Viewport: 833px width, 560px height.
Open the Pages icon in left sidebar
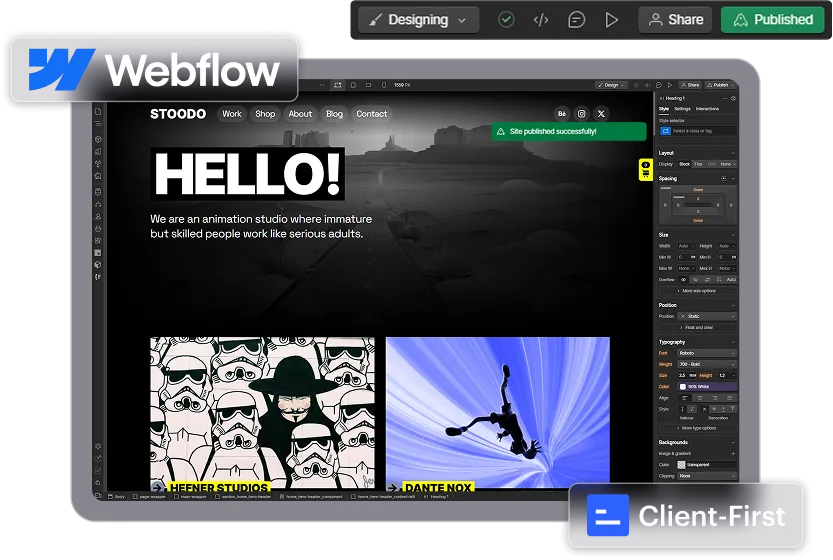click(x=98, y=112)
